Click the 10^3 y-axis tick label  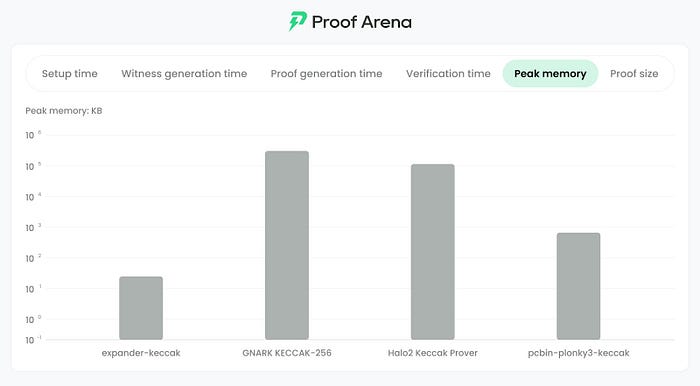coord(33,228)
